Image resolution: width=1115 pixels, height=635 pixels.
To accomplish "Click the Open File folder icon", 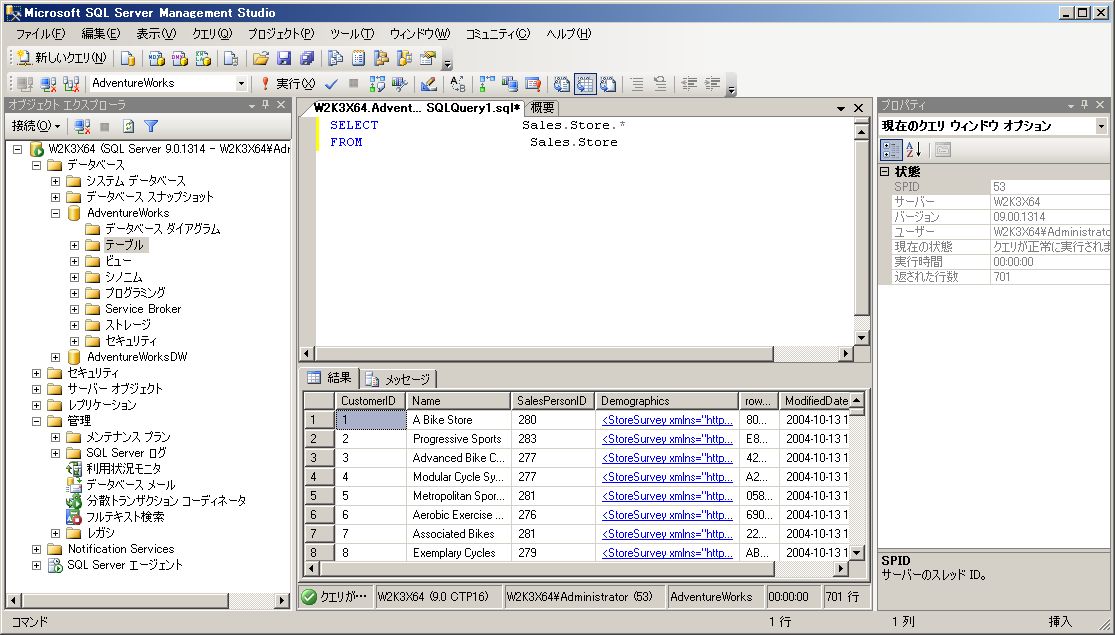I will point(261,59).
